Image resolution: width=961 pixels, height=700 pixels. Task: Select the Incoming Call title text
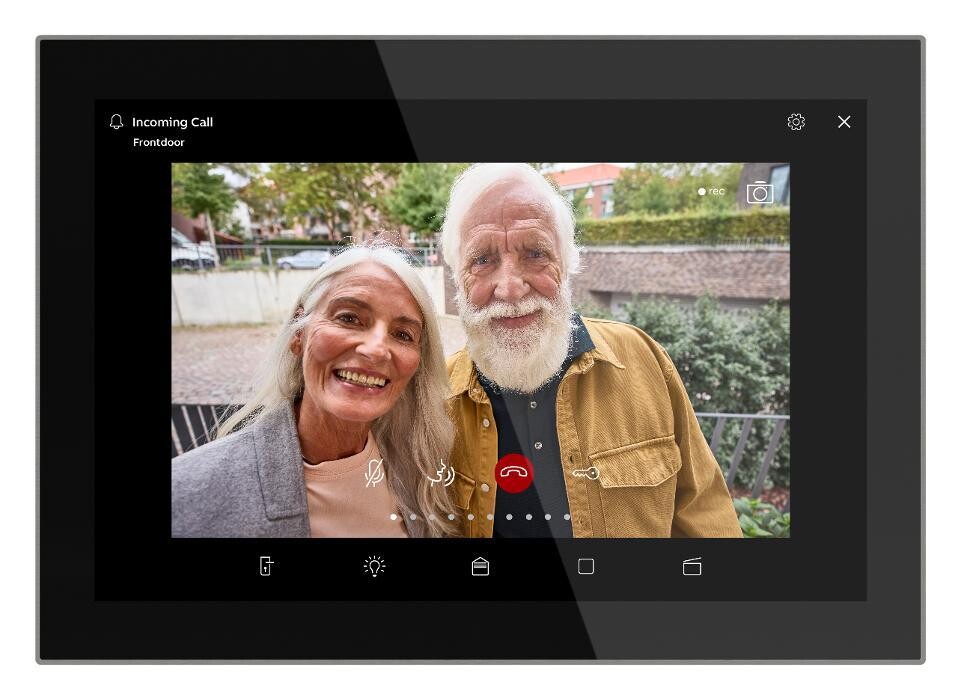coord(172,122)
